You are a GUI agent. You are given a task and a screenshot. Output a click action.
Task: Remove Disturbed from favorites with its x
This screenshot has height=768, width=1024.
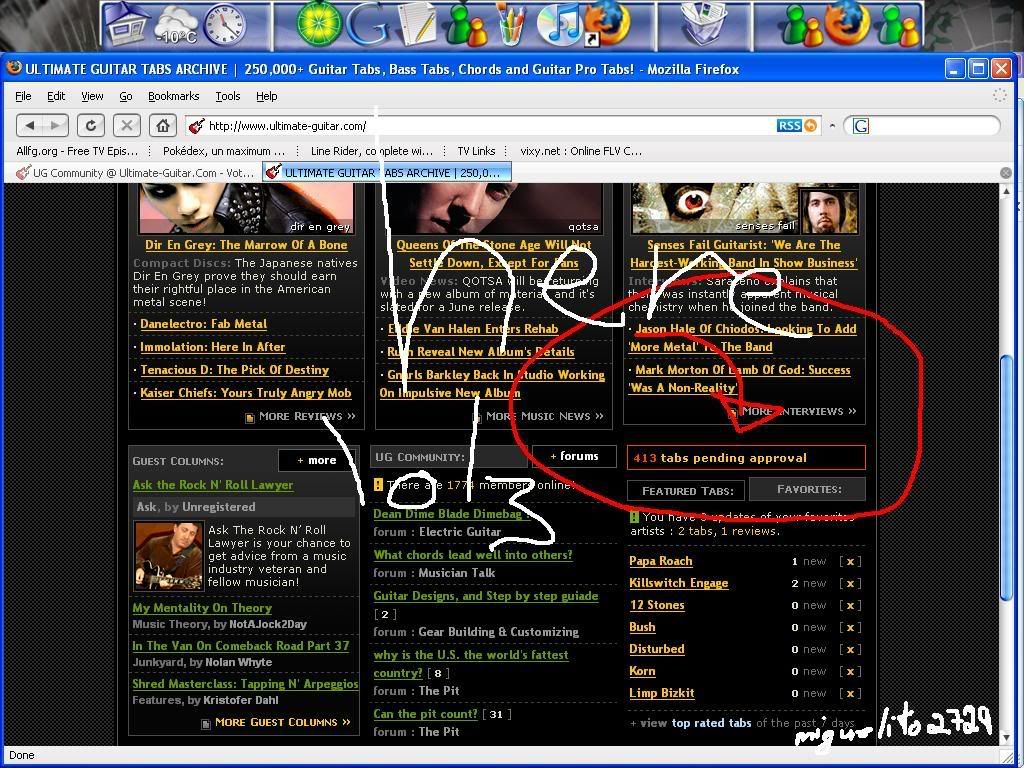tap(850, 650)
